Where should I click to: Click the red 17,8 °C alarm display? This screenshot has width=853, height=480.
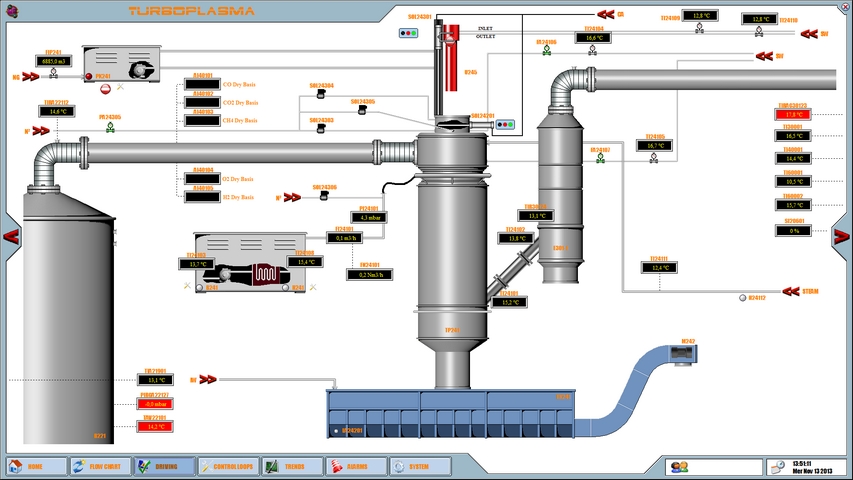click(x=793, y=115)
